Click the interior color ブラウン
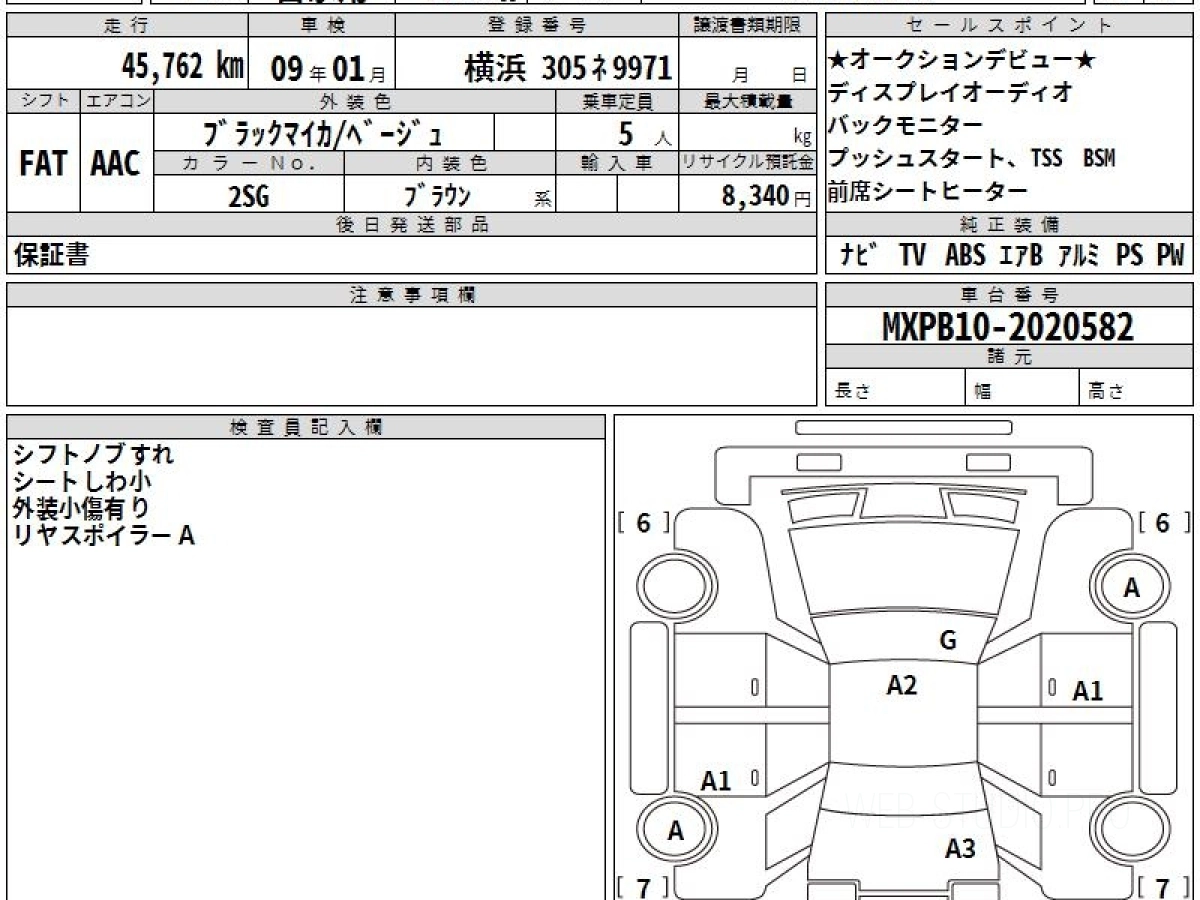The image size is (1200, 900). tap(437, 196)
